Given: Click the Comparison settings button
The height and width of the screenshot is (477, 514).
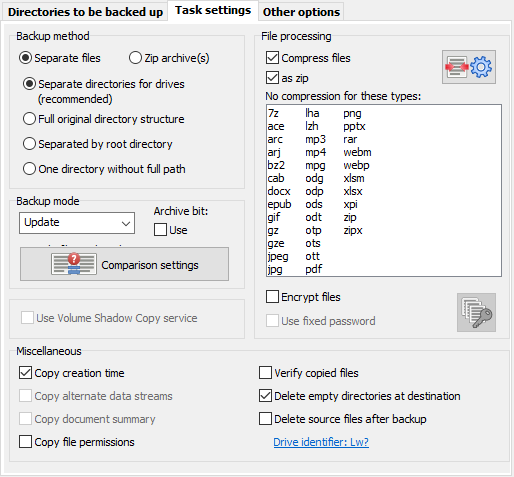Looking at the screenshot, I should 124,264.
